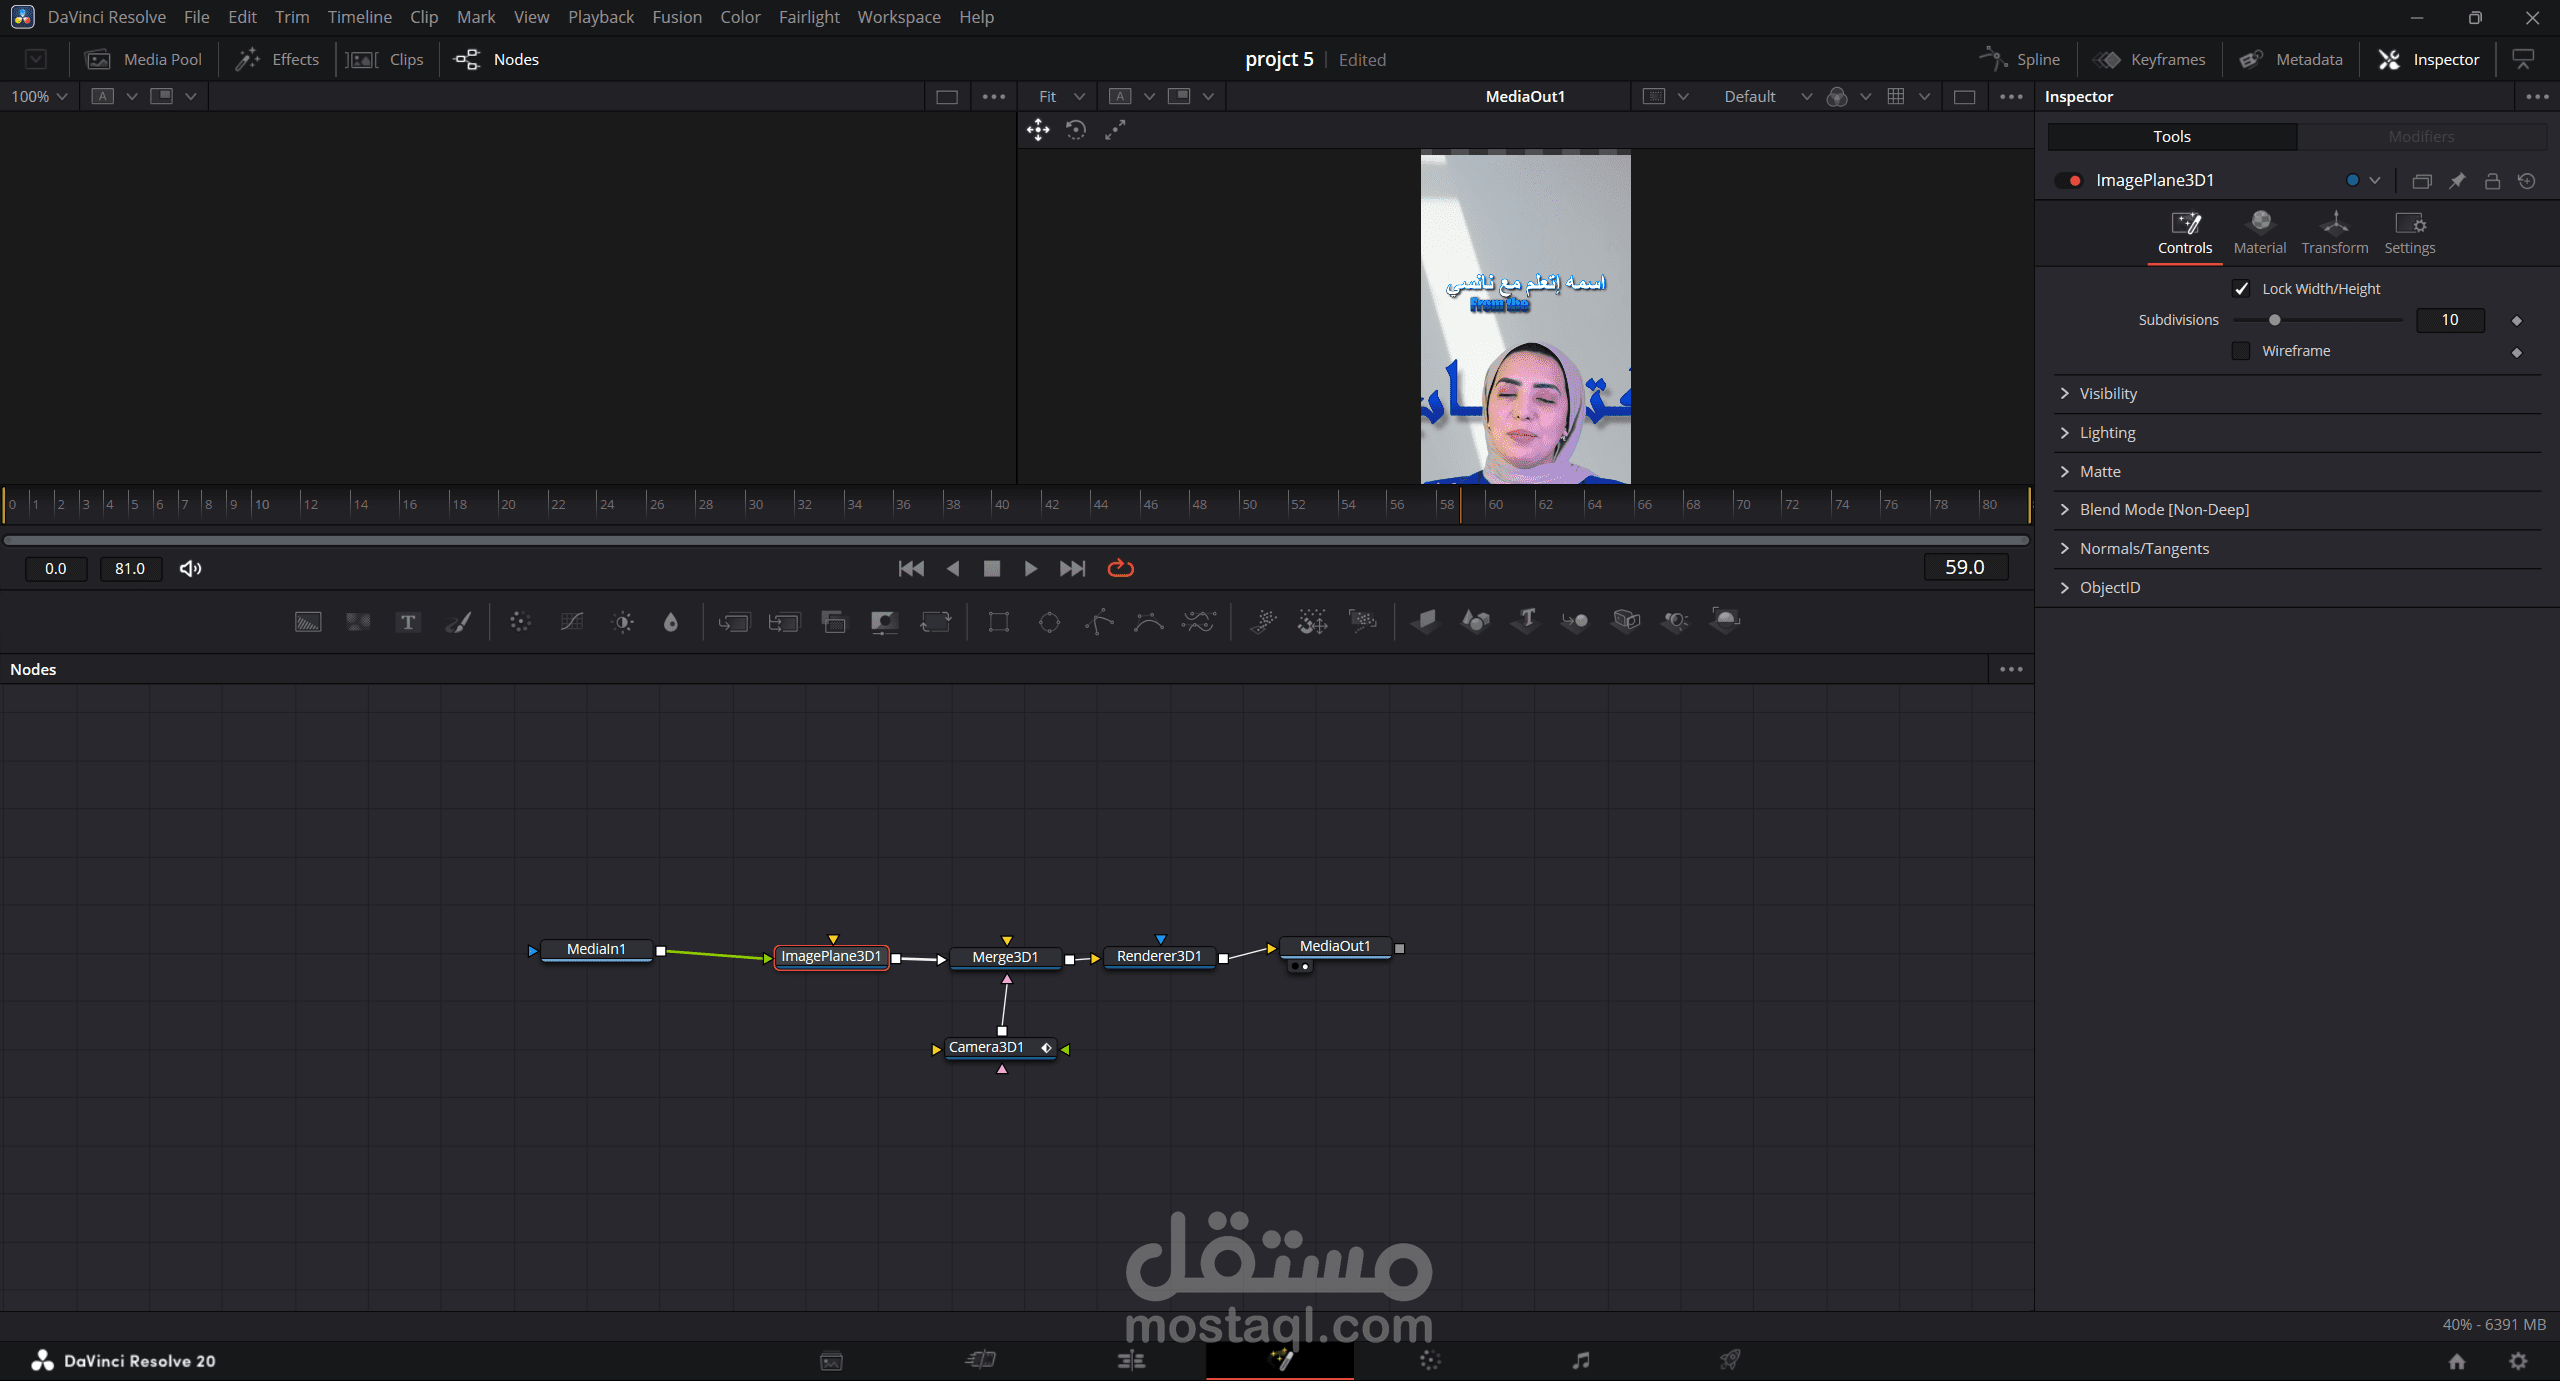This screenshot has height=1381, width=2560.
Task: Open the right viewer Fit zoom dropdown
Action: 1061,97
